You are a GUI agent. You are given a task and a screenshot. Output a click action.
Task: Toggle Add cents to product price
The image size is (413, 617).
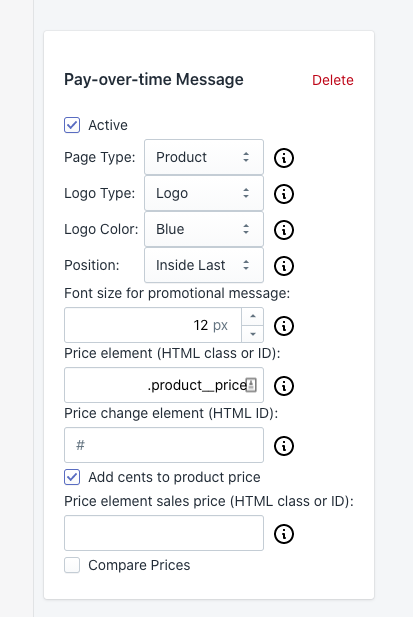point(72,477)
